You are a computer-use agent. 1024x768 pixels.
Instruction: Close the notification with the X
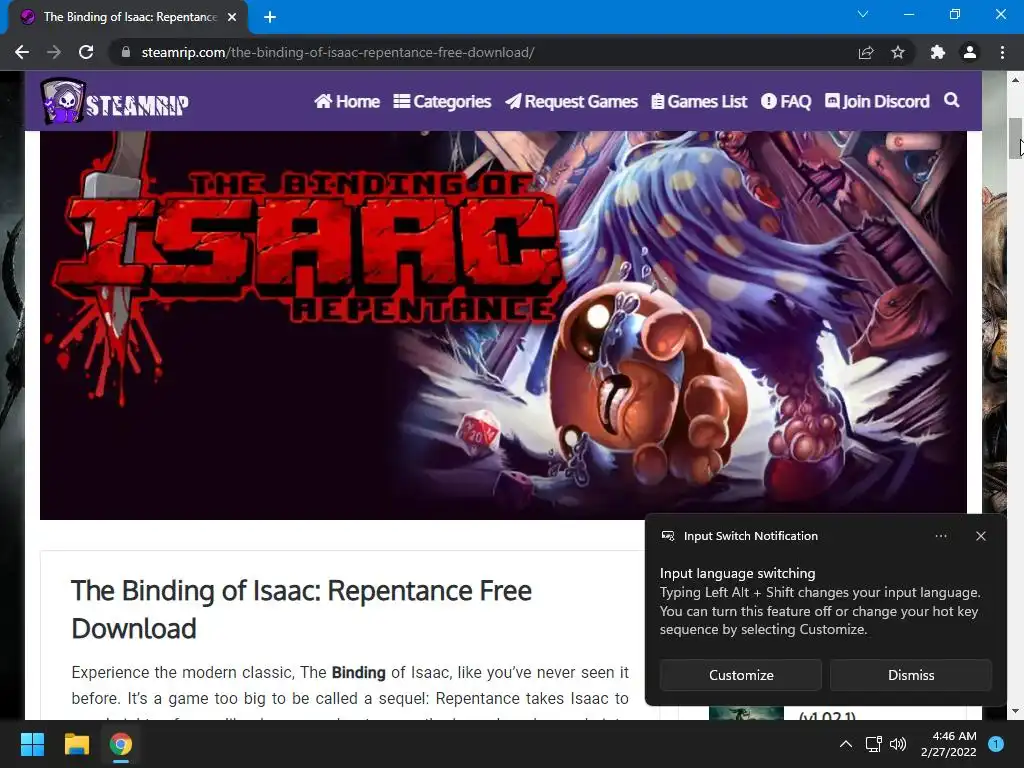click(980, 536)
